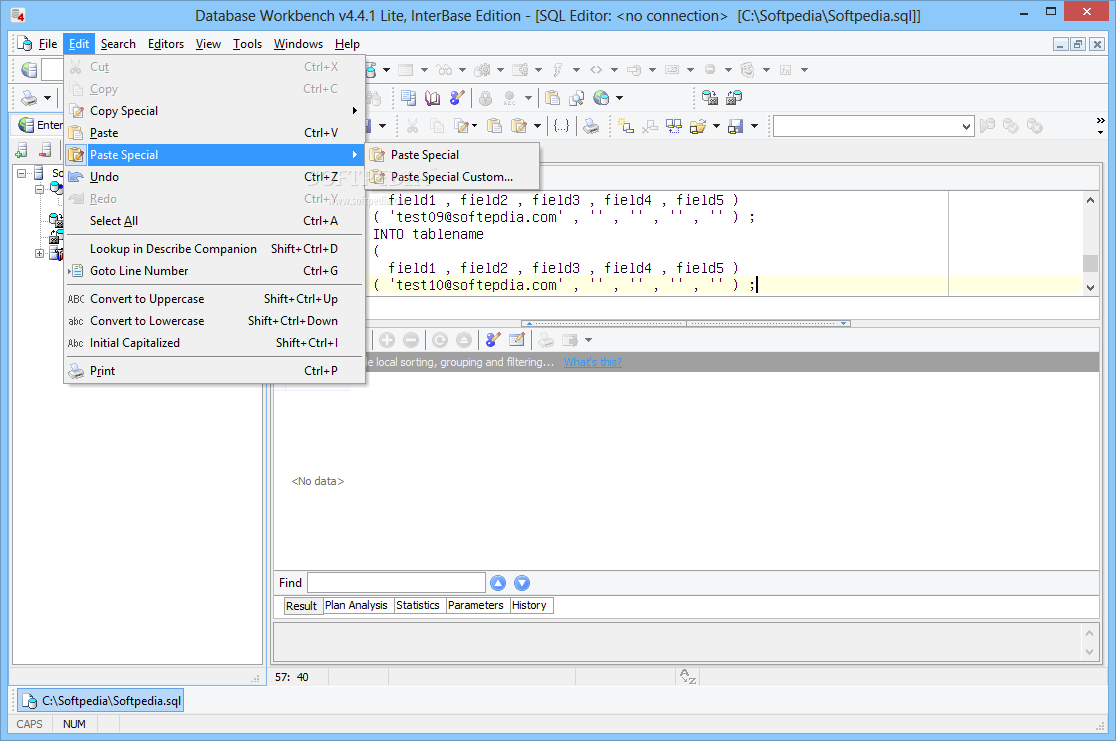Click the save floppy disk icon
Image resolution: width=1116 pixels, height=741 pixels.
tap(736, 126)
